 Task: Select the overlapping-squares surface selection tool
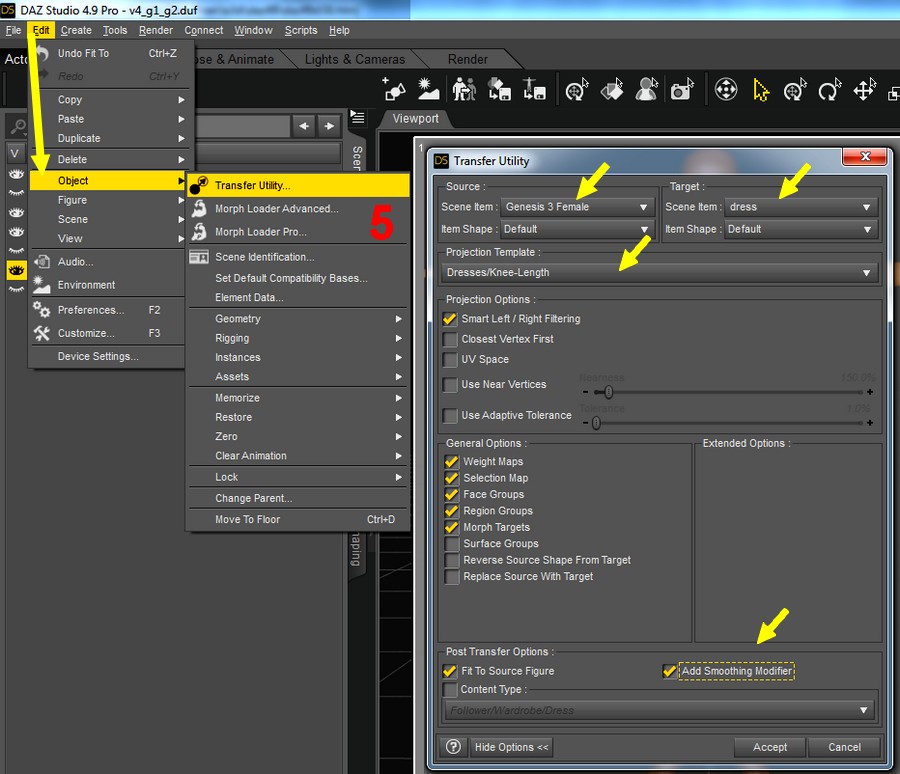point(612,90)
